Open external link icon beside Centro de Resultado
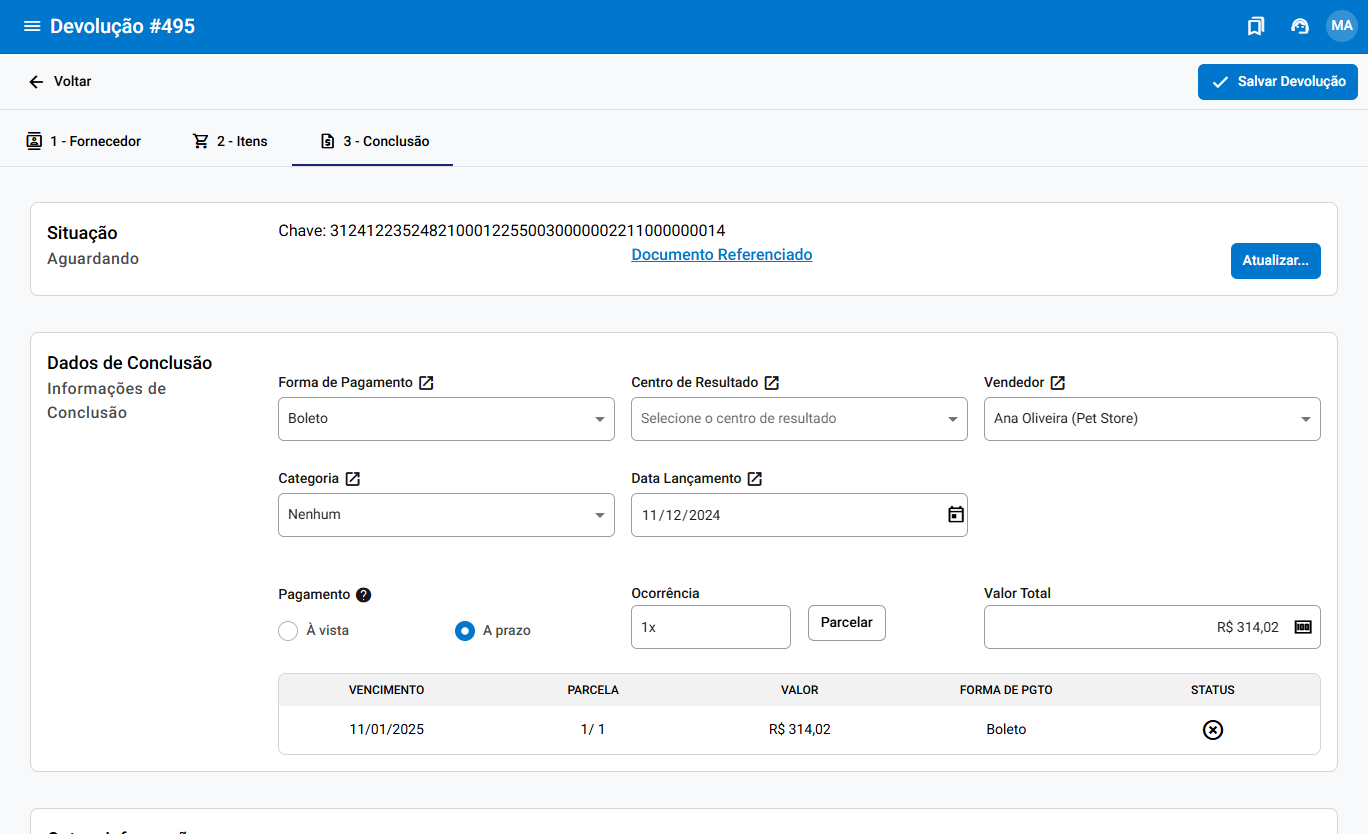 click(772, 383)
